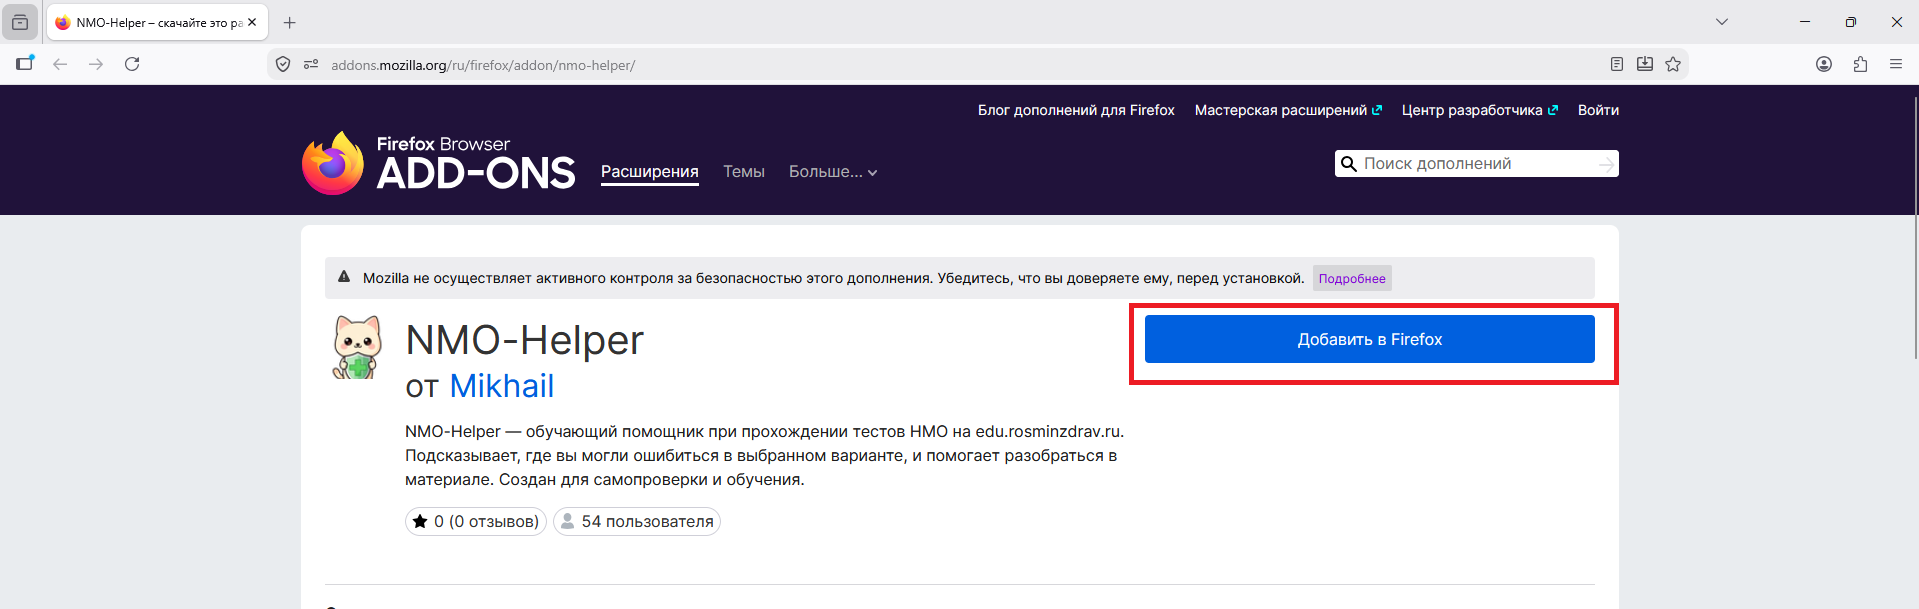
Task: Open Блог дополнений для Firefox link
Action: pos(1076,110)
